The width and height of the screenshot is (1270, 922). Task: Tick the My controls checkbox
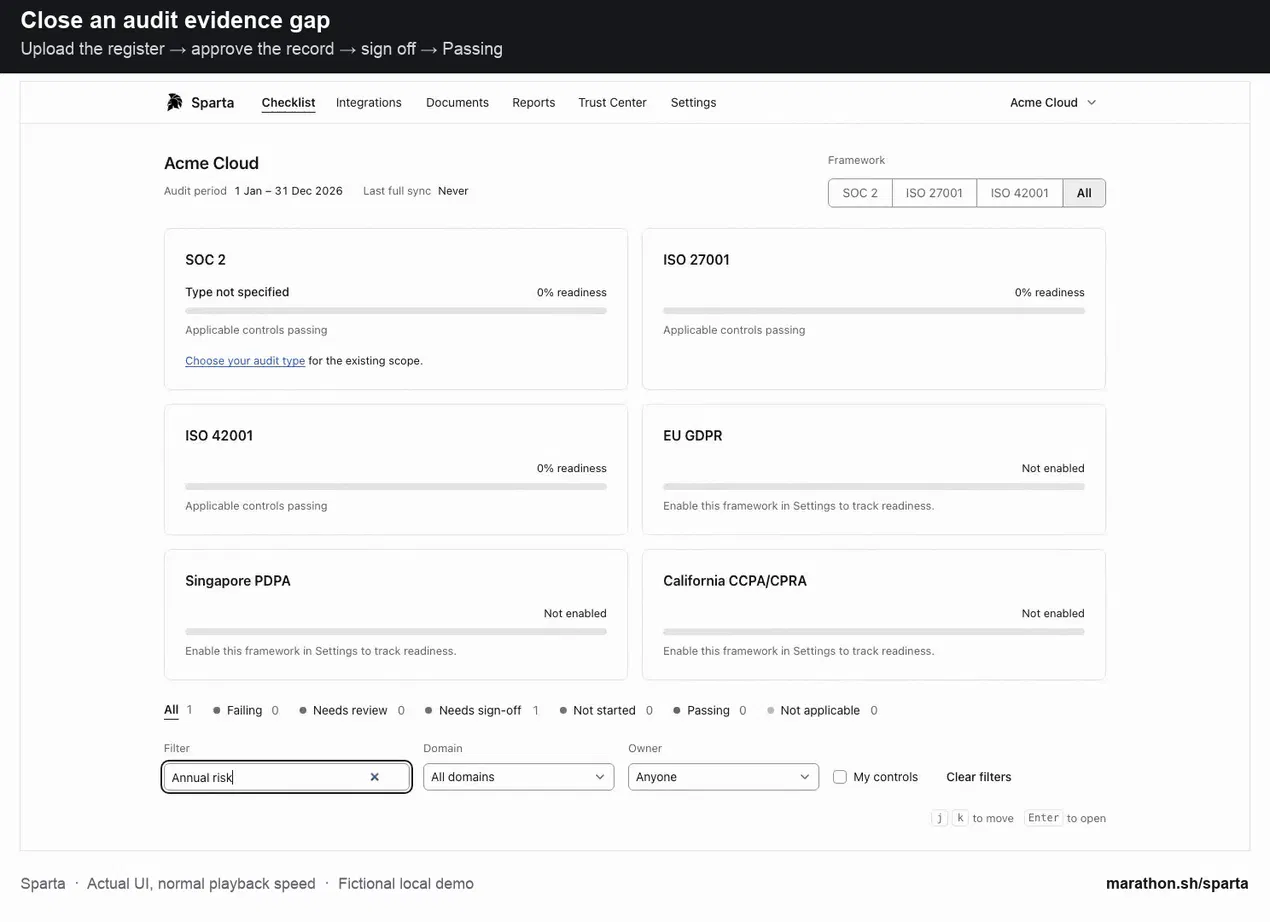click(x=840, y=777)
